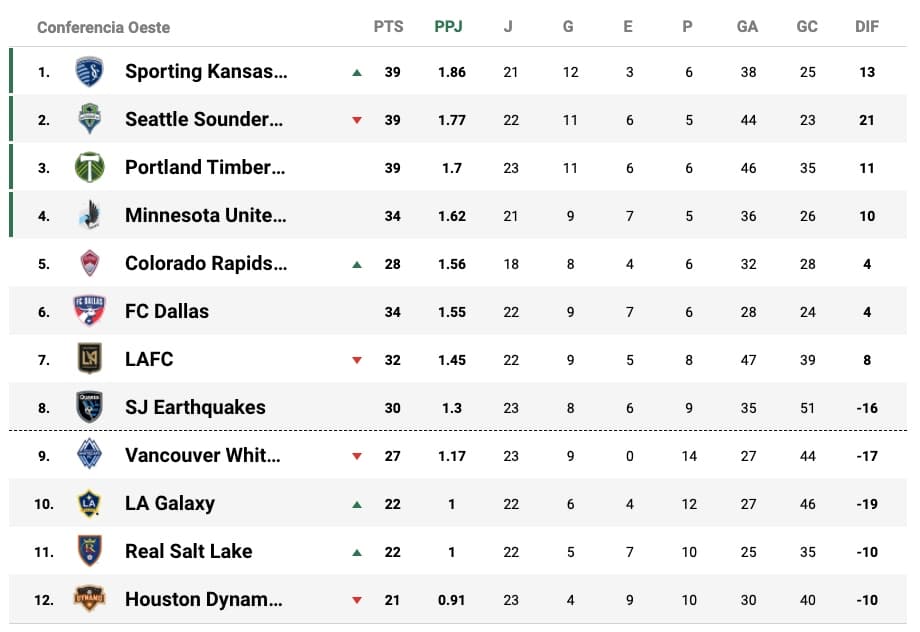Click the Portland Timbers crest icon
Viewport: 920px width, 632px height.
pos(90,168)
